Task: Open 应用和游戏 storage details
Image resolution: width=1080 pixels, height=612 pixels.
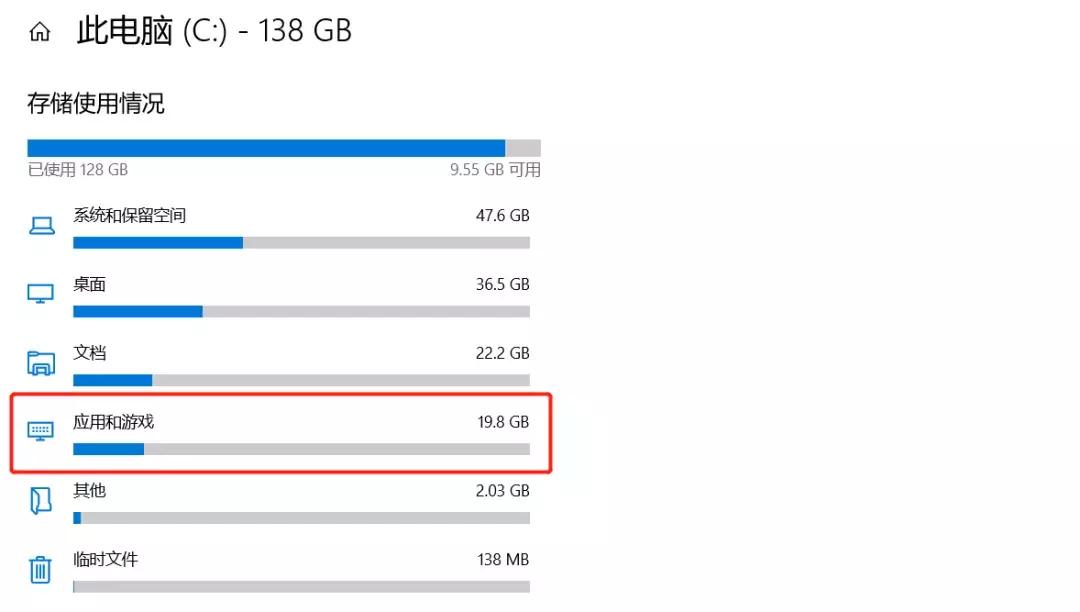Action: 114,422
